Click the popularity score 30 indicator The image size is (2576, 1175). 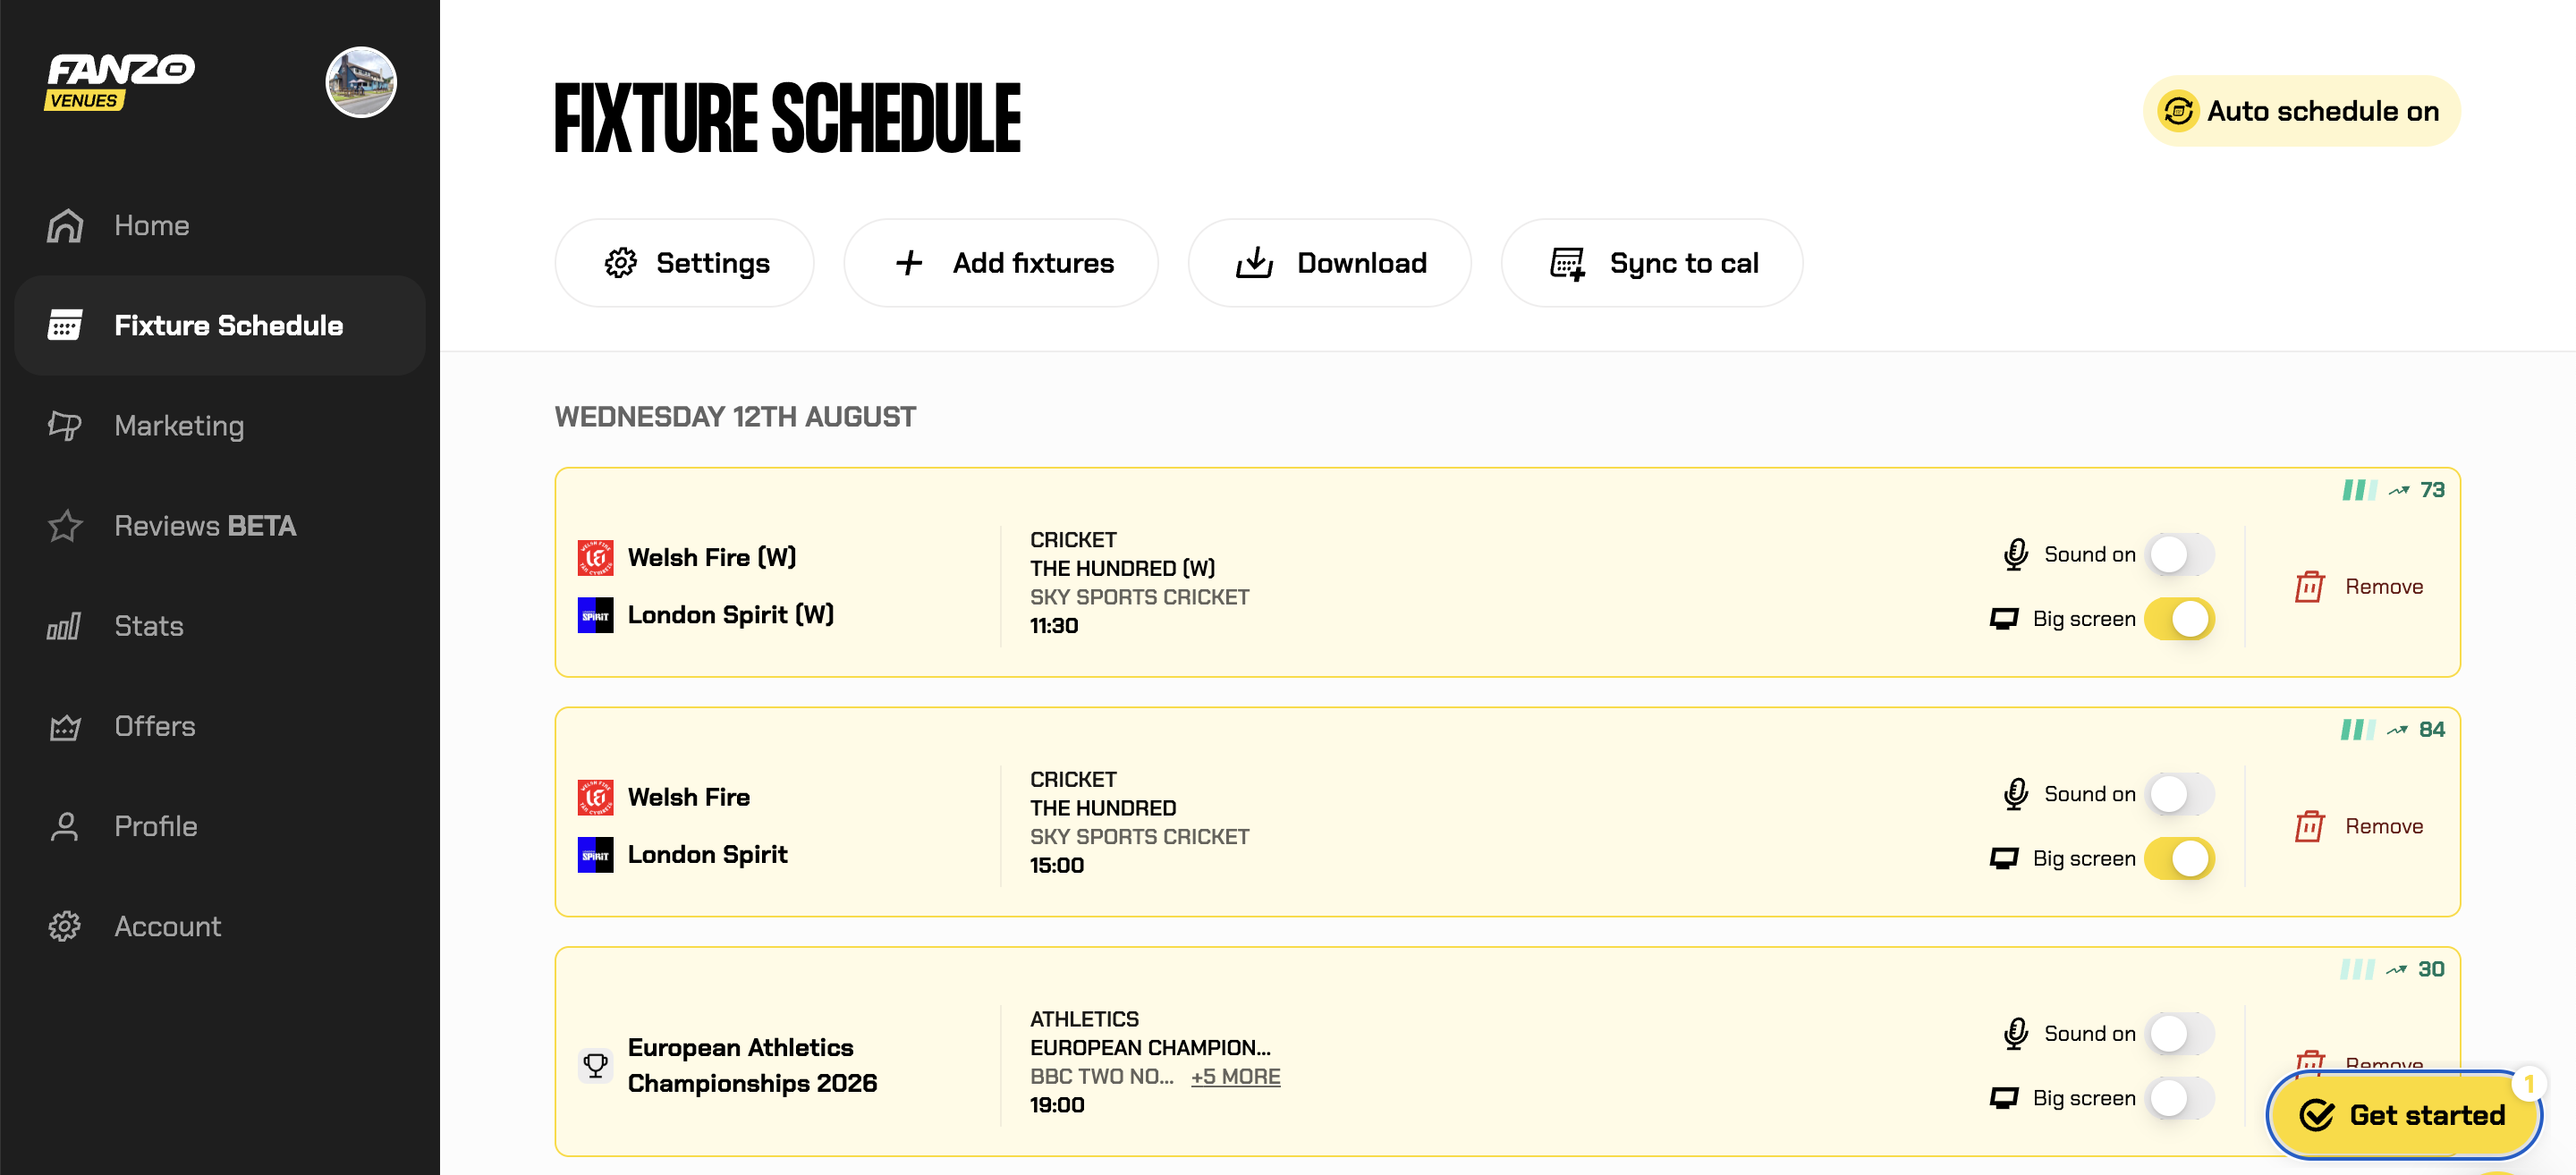(x=2393, y=969)
